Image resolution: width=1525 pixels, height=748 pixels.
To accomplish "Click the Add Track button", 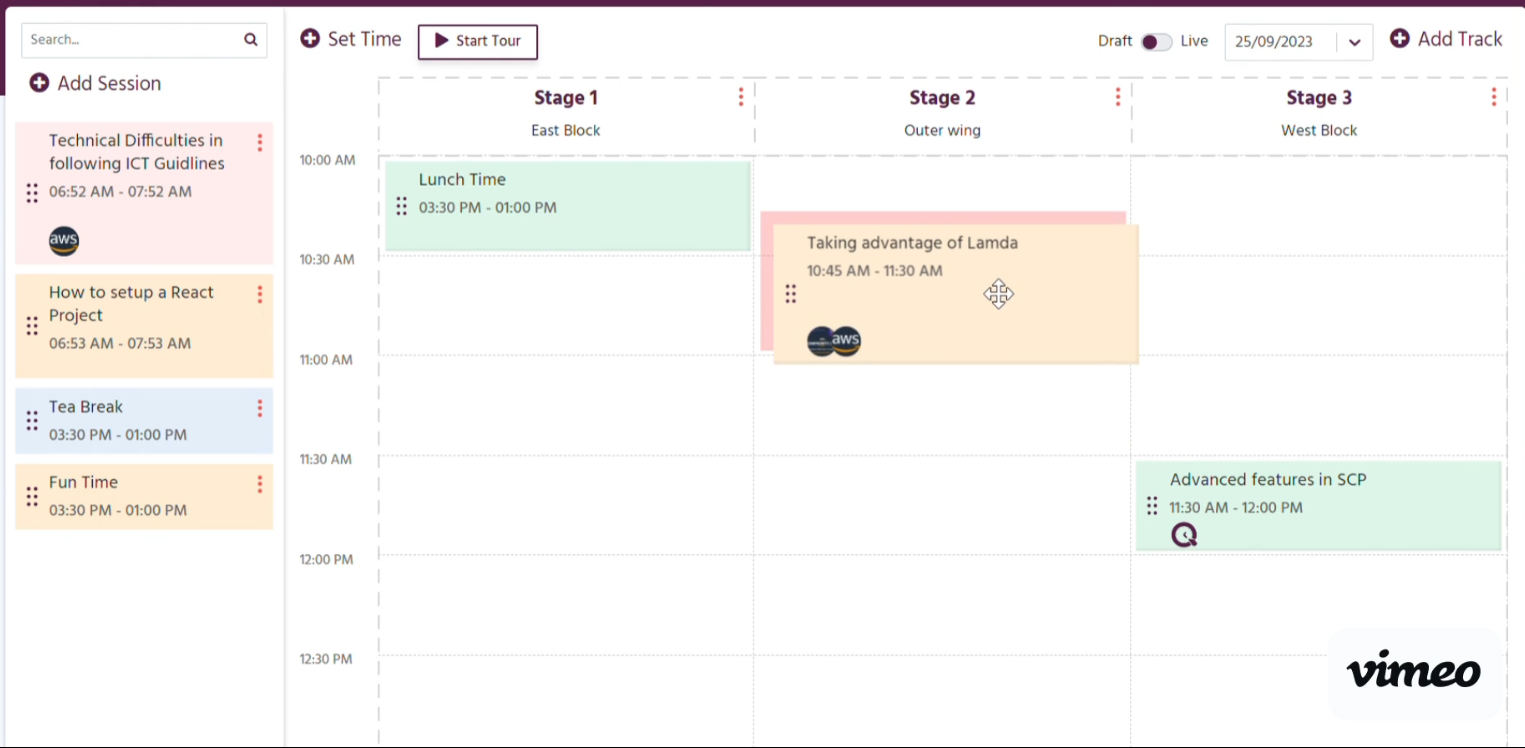I will point(1446,39).
